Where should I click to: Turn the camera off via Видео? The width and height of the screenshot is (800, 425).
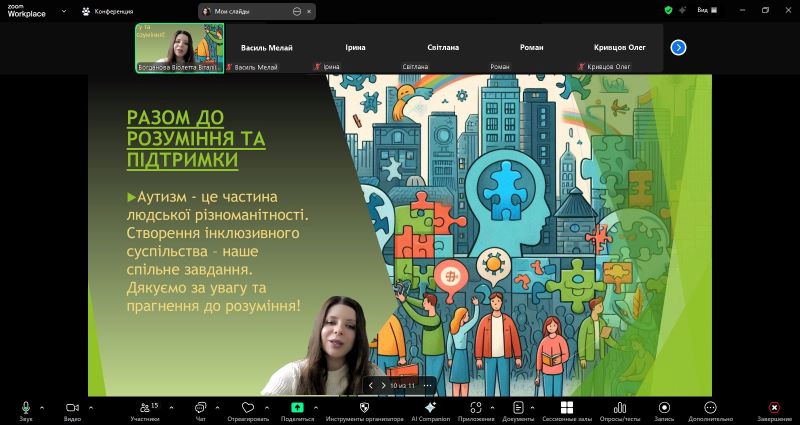click(72, 411)
